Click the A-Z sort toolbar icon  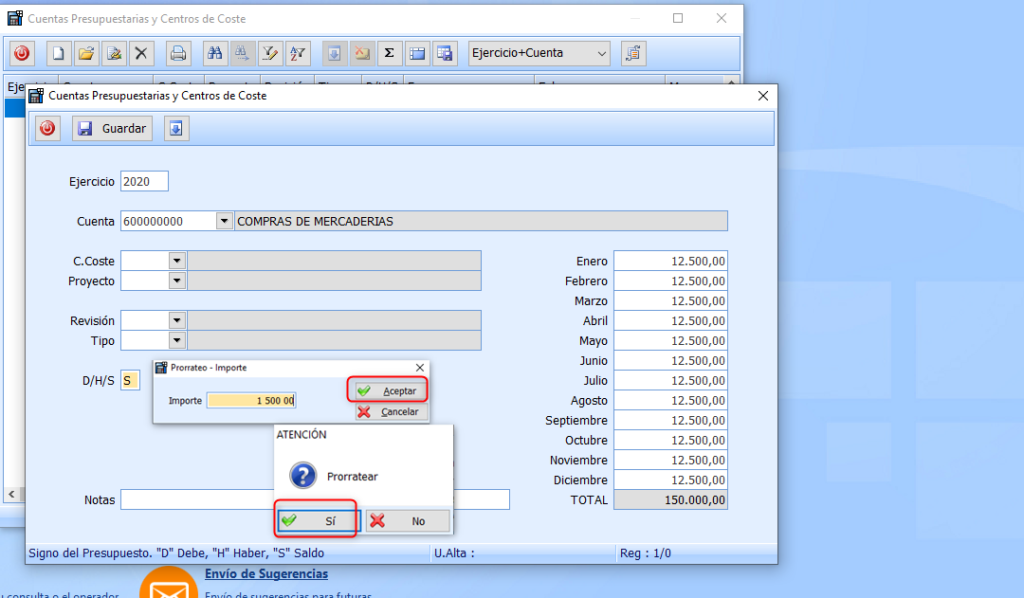pos(297,53)
